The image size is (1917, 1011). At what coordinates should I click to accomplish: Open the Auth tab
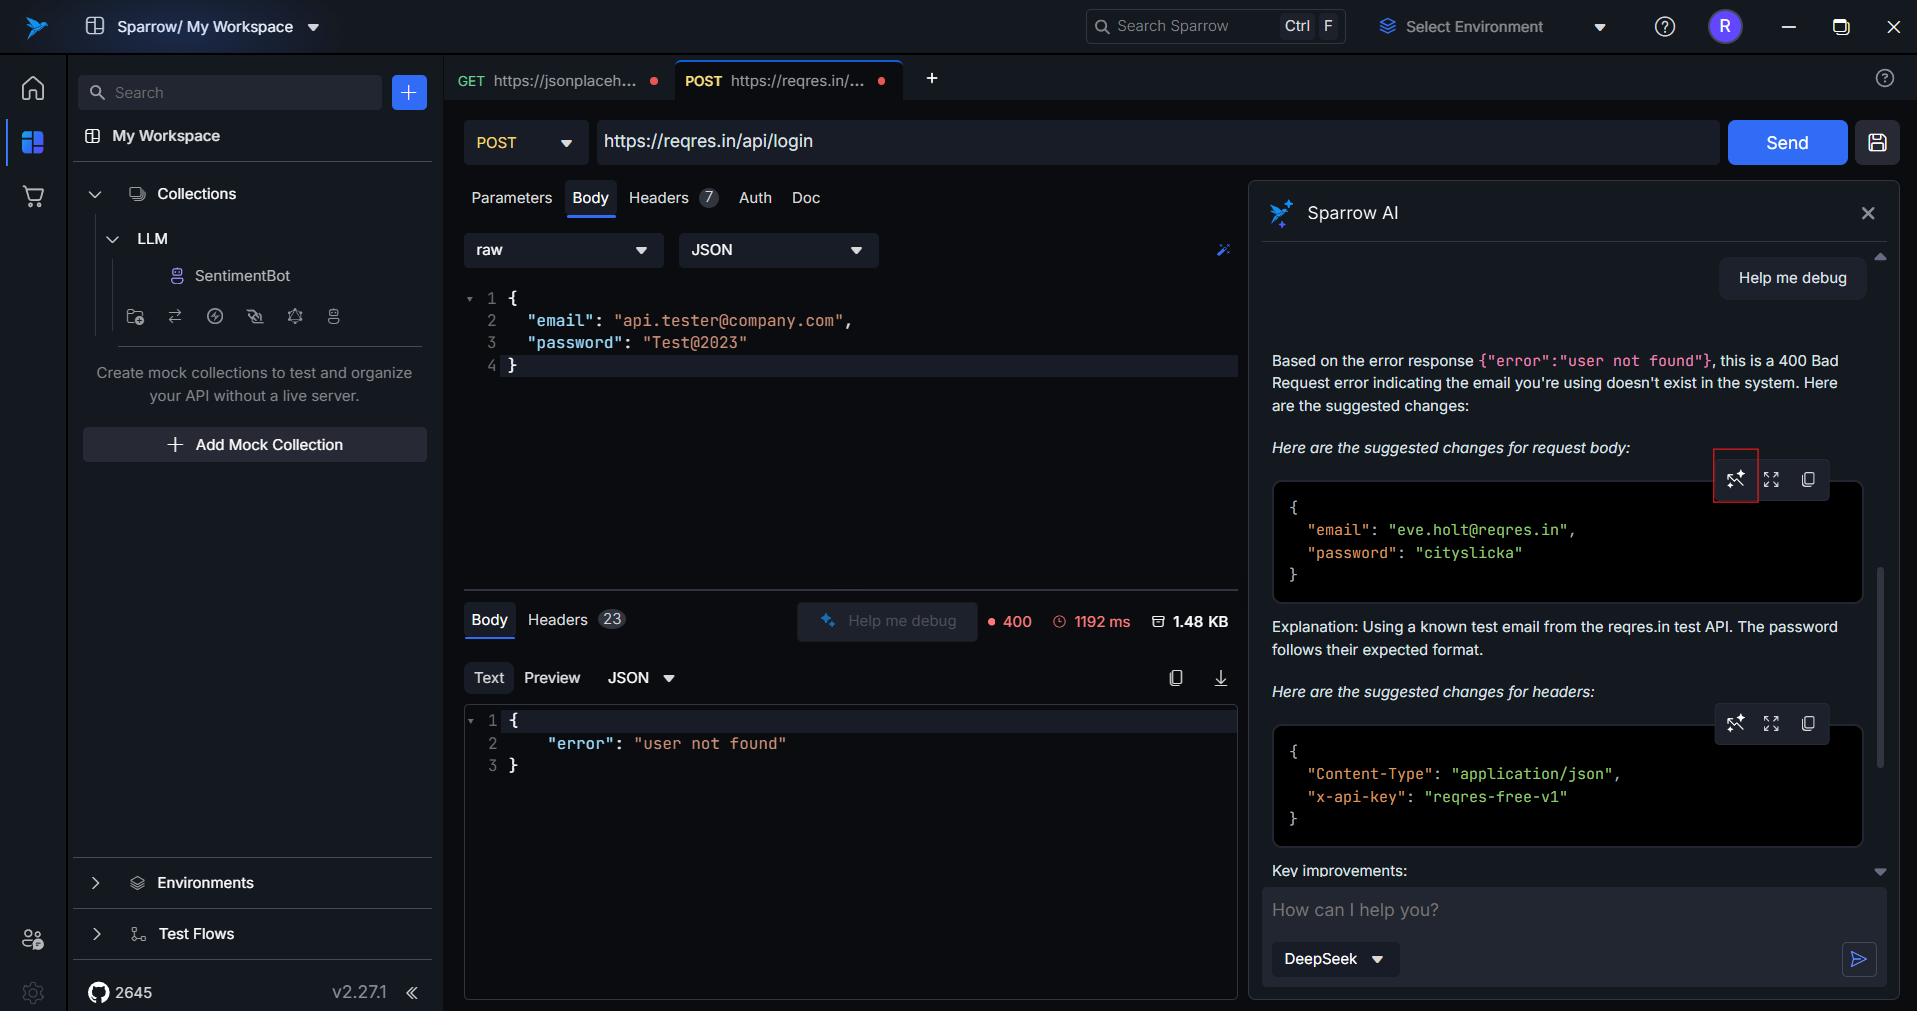coord(755,198)
